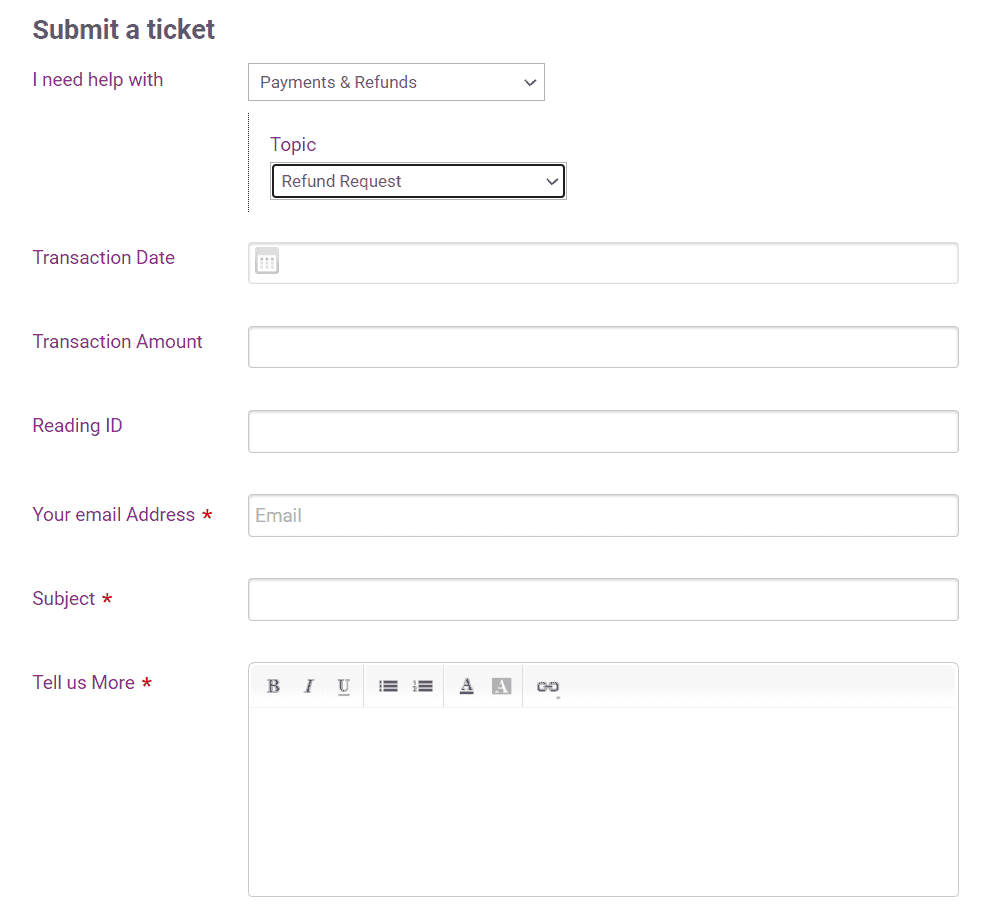Click the "Your email Address" label
Viewport: 983px width, 907px height.
pyautogui.click(x=113, y=515)
